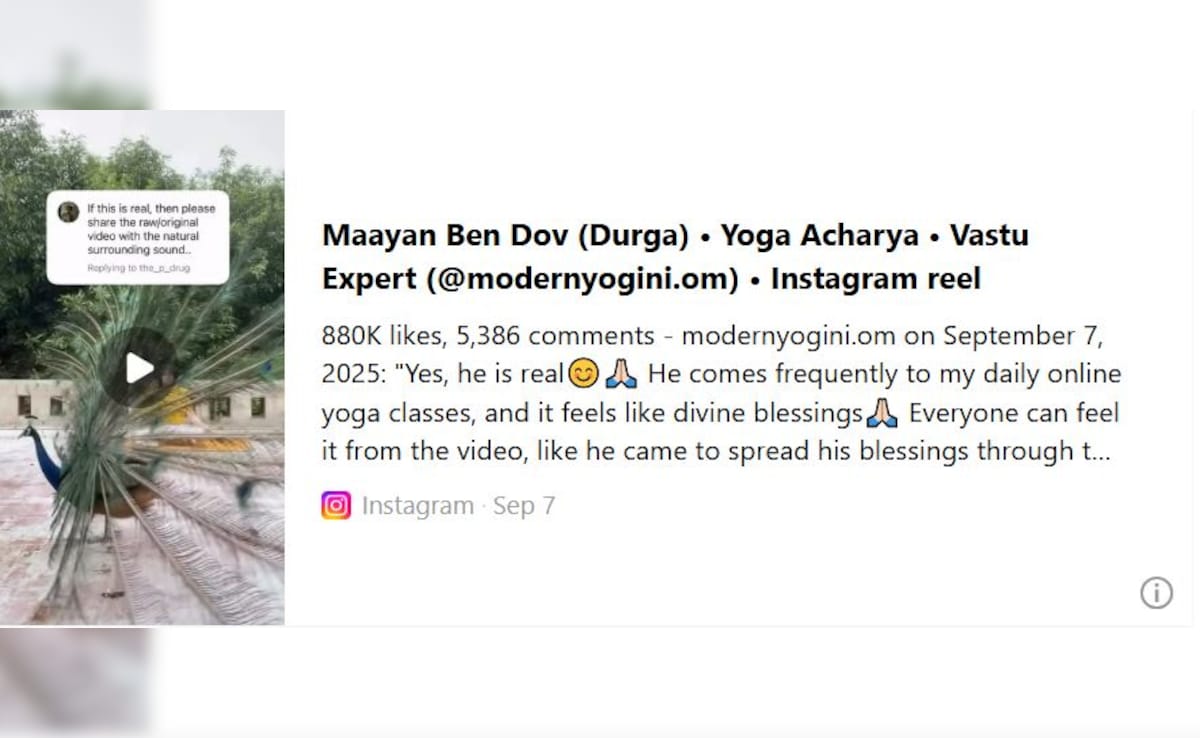Play the peacock Instagram reel video
1200x738 pixels.
click(140, 368)
